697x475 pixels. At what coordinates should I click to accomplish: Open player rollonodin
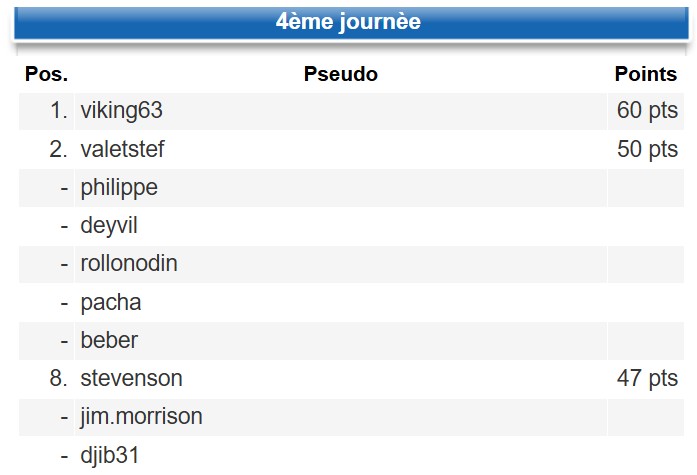click(x=129, y=263)
